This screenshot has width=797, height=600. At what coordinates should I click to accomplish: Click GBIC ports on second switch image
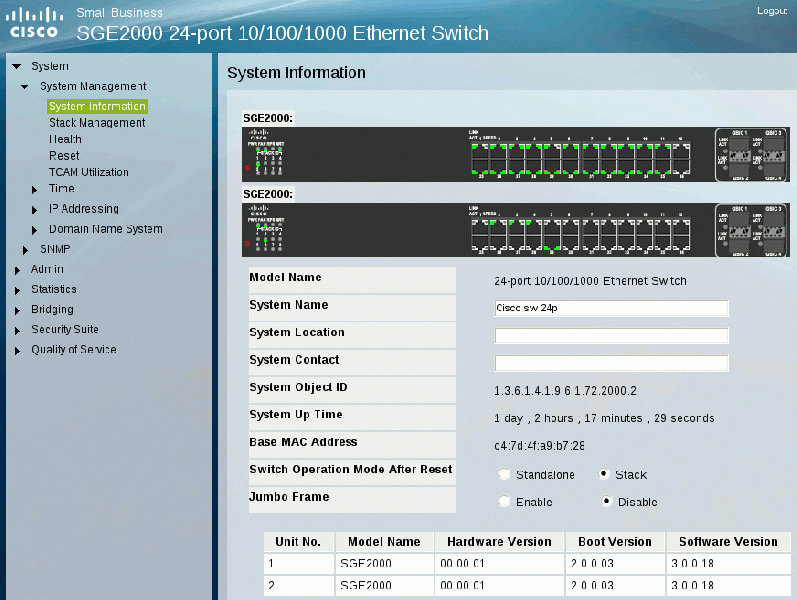tap(751, 230)
